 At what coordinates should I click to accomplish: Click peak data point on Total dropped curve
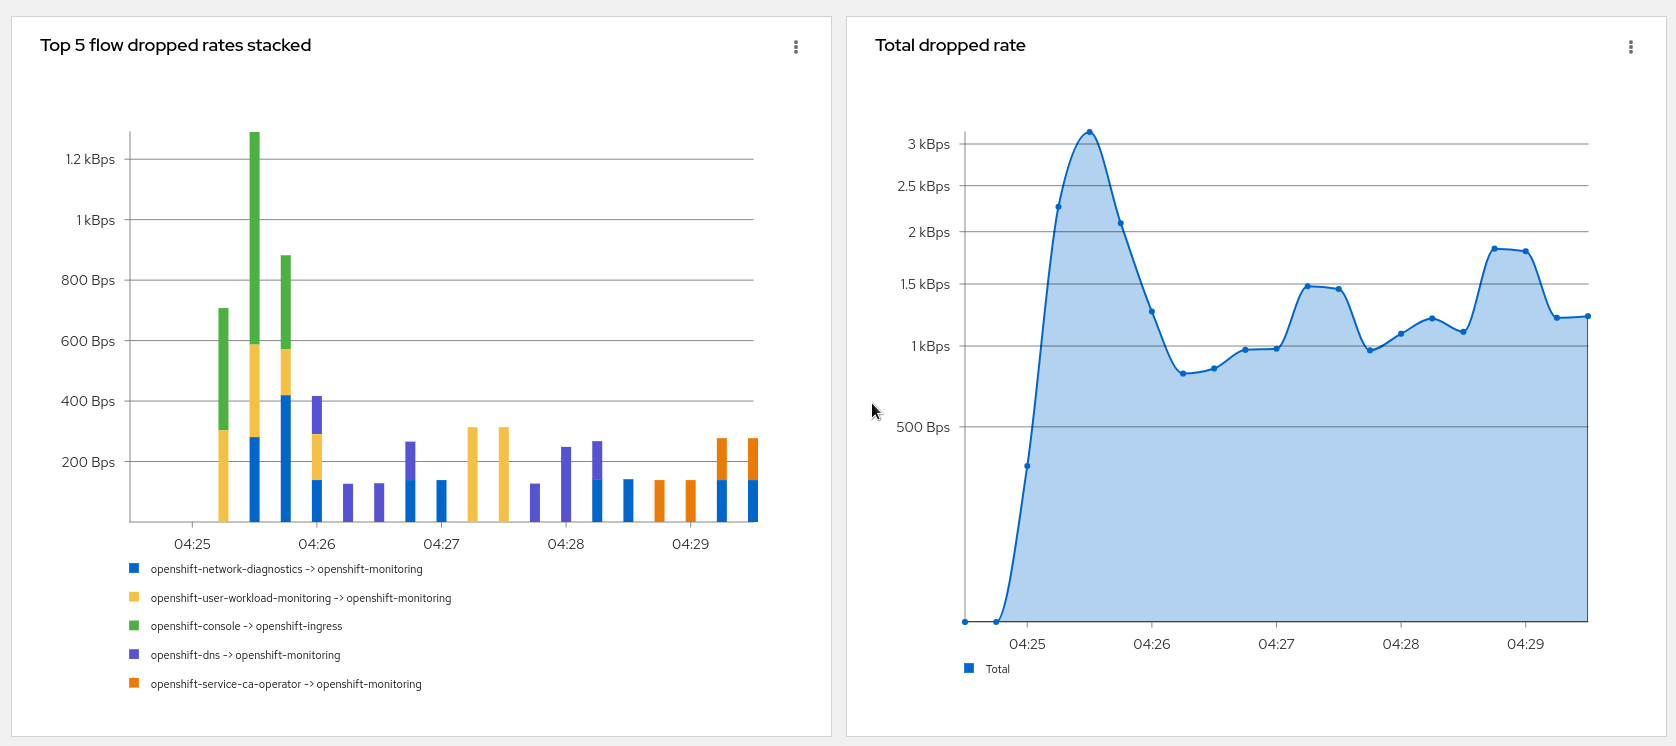coord(1089,132)
